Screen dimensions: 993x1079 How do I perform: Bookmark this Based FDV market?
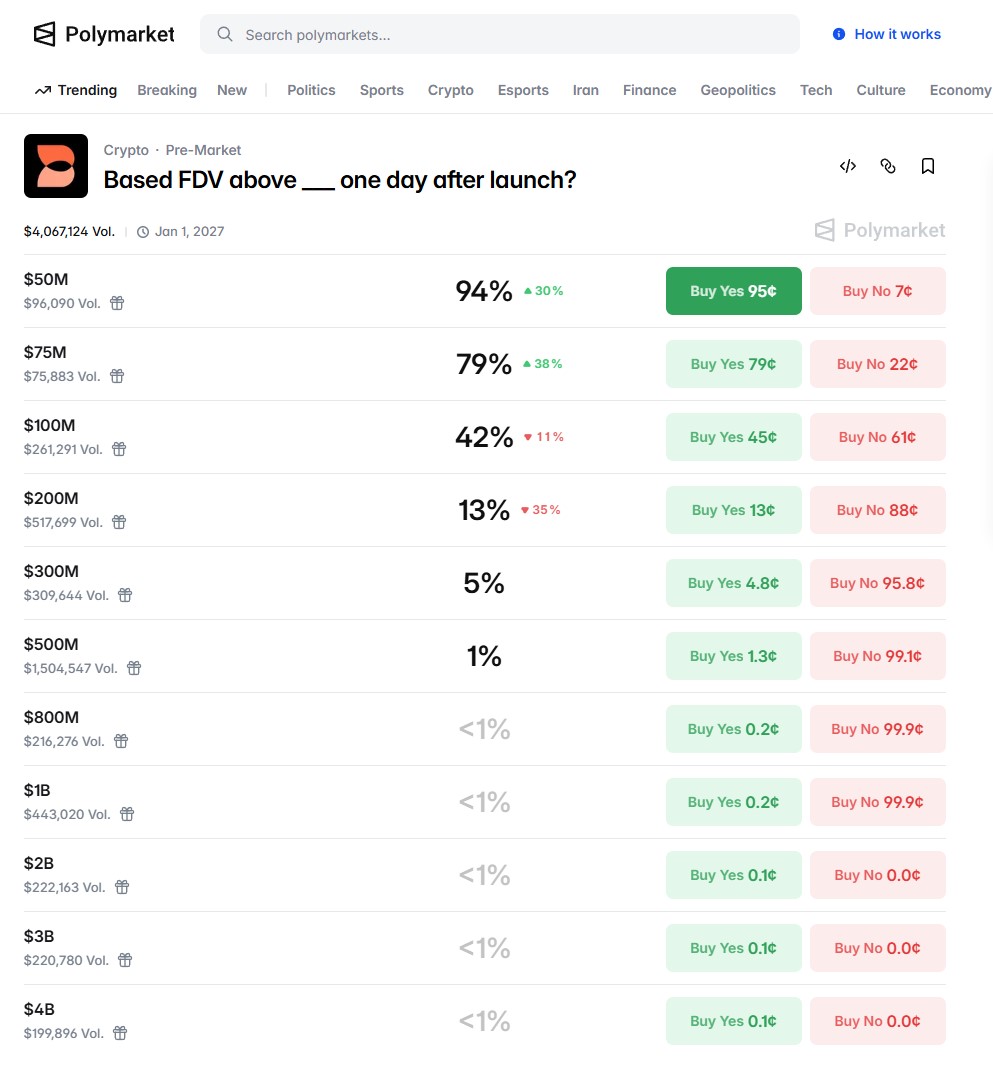(x=928, y=166)
